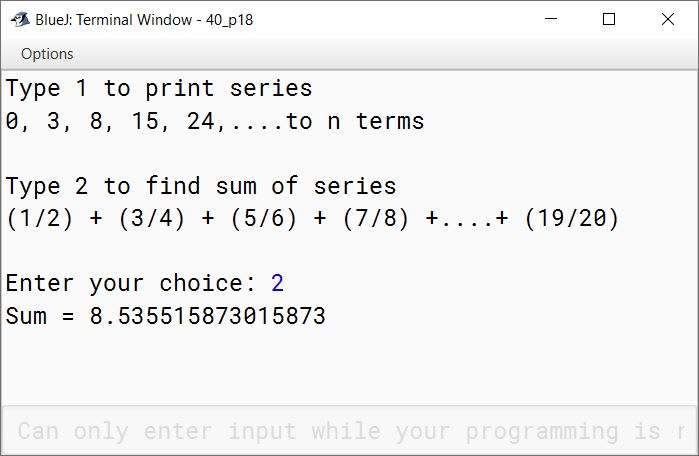699x456 pixels.
Task: Click the blank line above 'Enter your choice'
Action: (350, 251)
